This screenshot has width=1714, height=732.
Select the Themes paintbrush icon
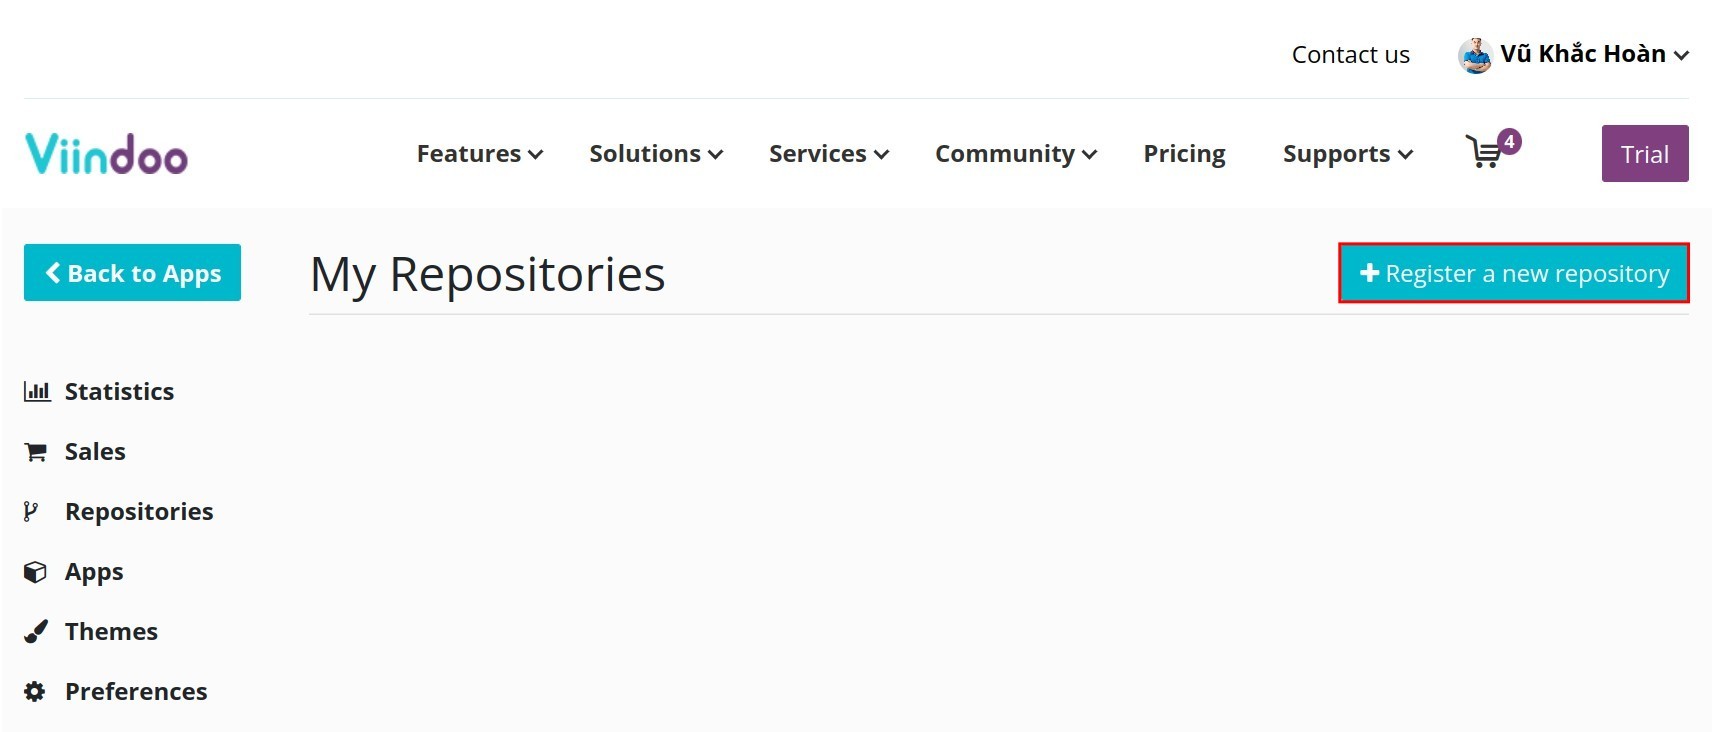click(34, 631)
